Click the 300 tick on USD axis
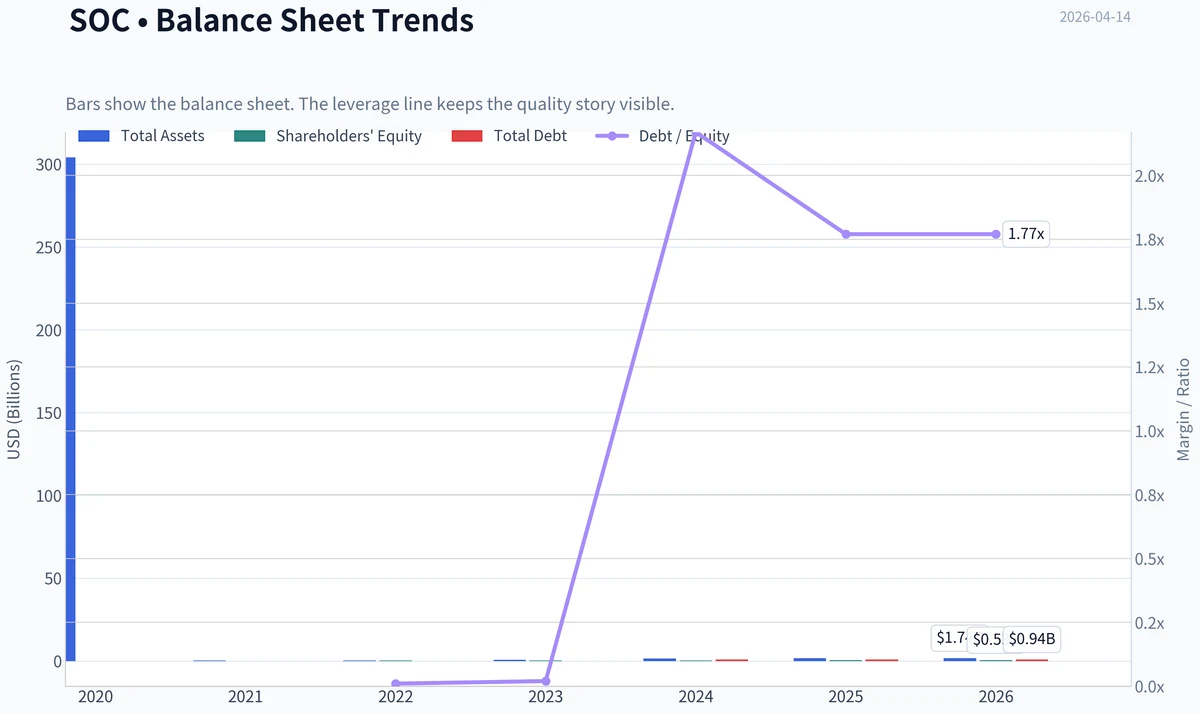This screenshot has width=1200, height=713. point(49,165)
